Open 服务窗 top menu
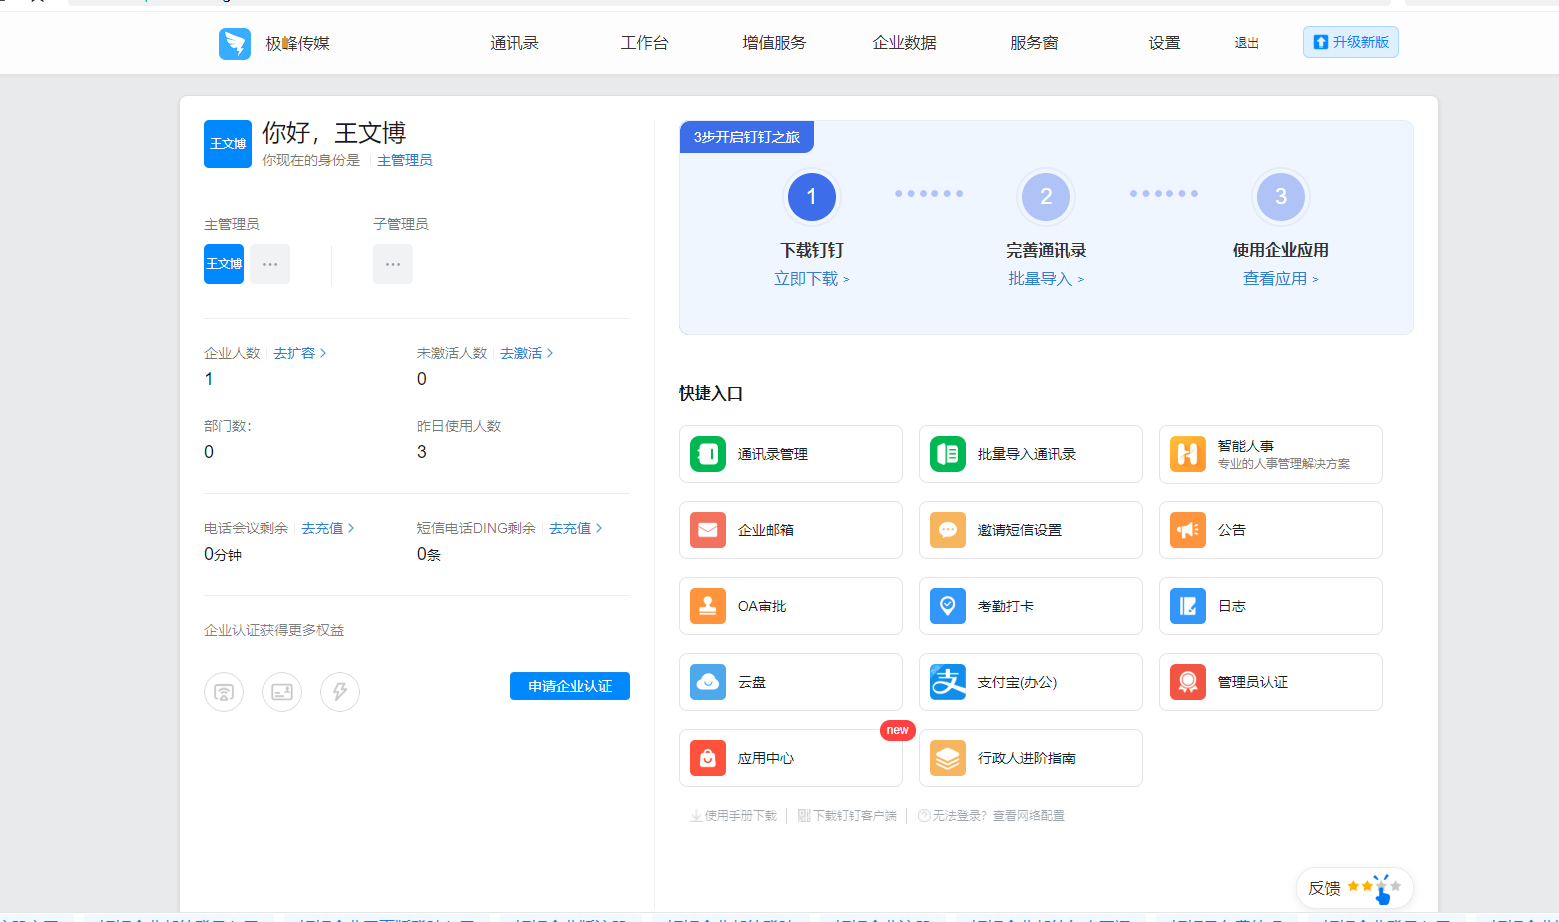The width and height of the screenshot is (1559, 922). (1034, 43)
